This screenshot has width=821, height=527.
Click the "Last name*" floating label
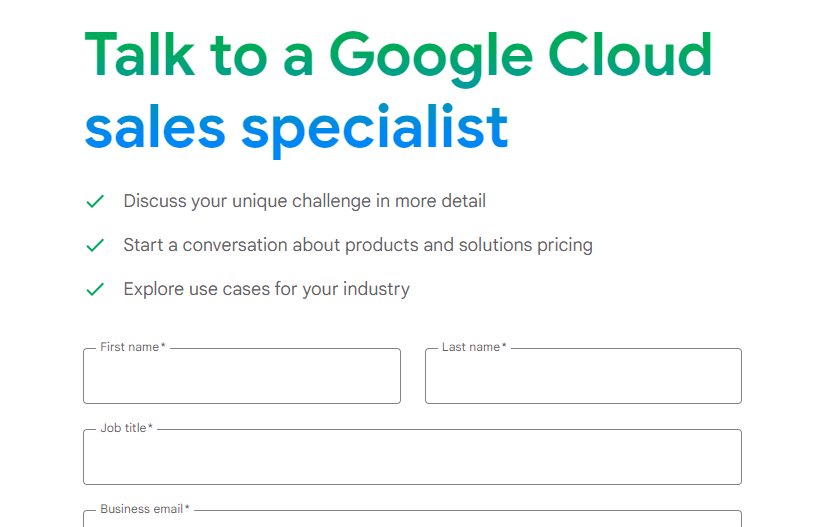pyautogui.click(x=474, y=347)
